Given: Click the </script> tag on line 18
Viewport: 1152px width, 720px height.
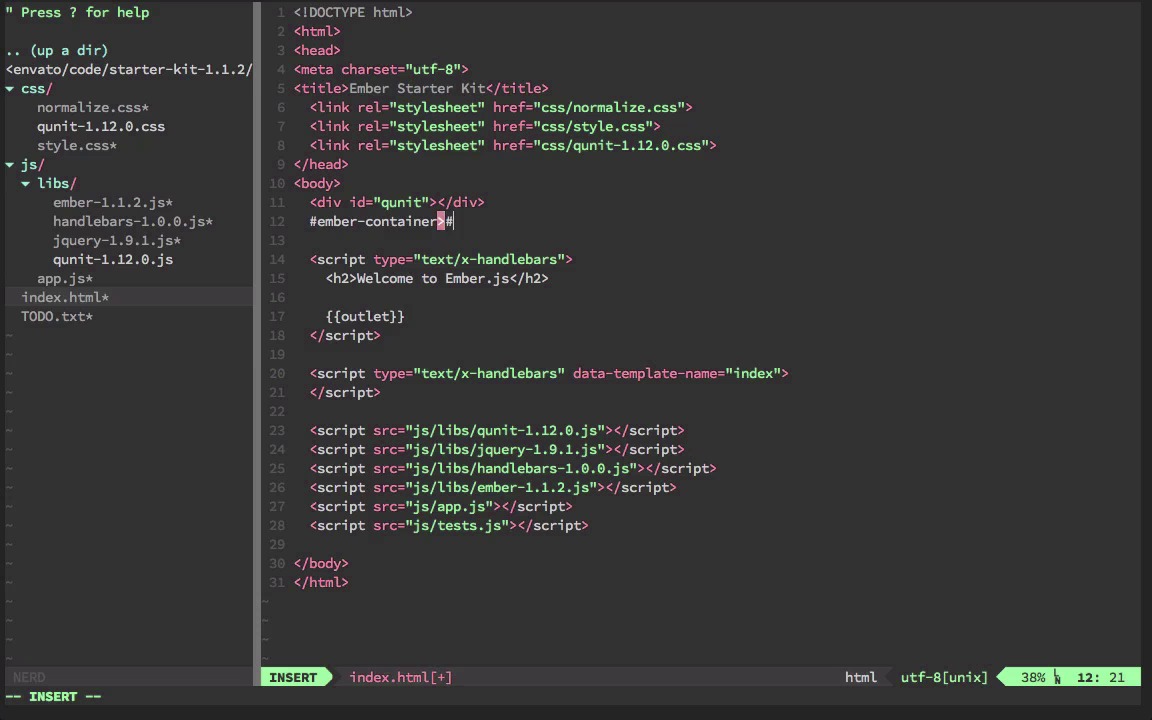Looking at the screenshot, I should 345,336.
